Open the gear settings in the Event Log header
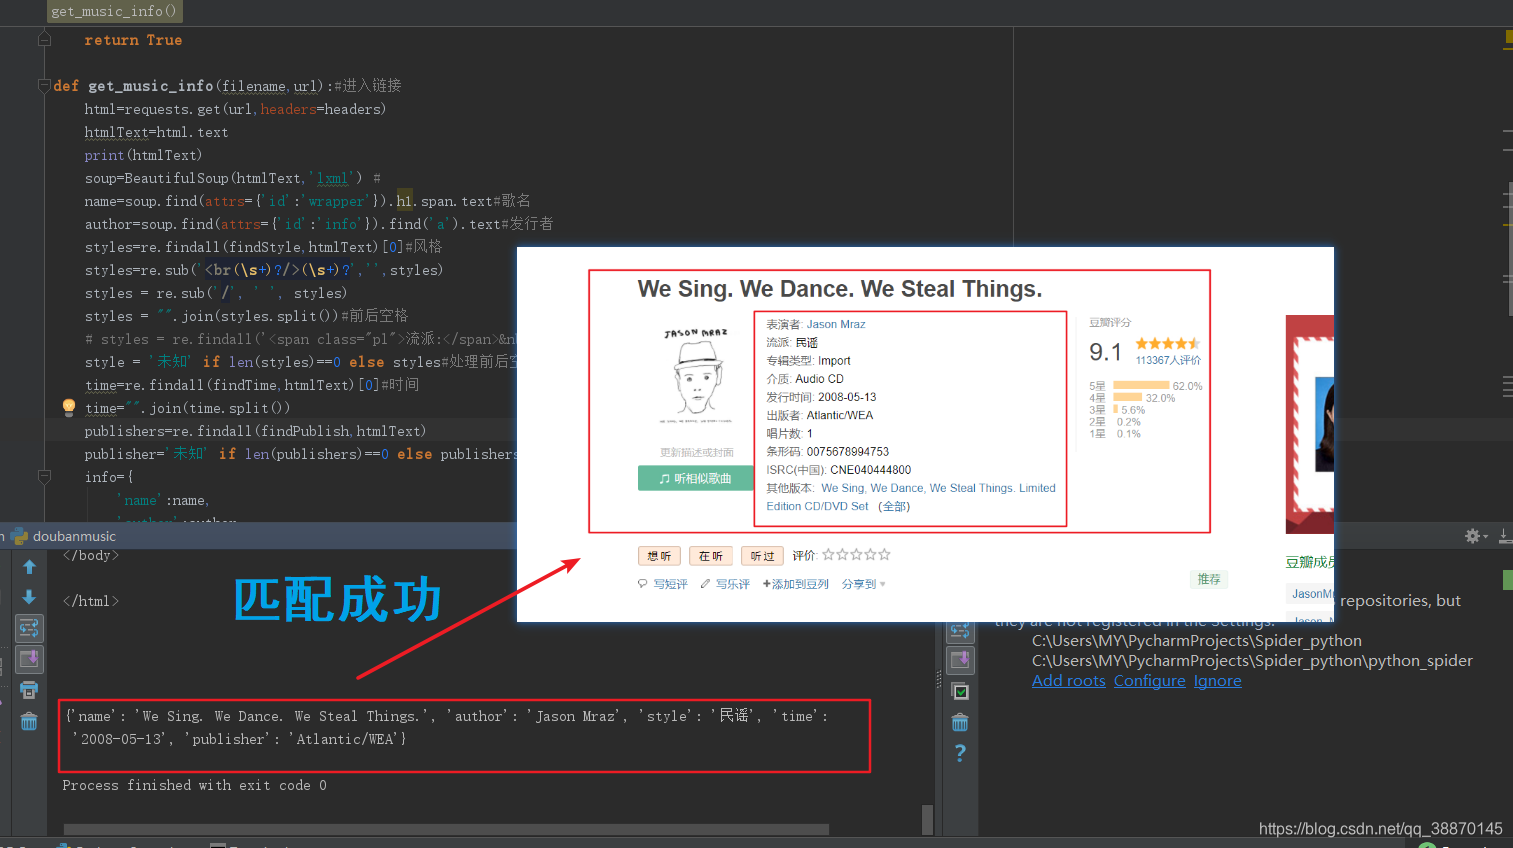 pos(1472,536)
